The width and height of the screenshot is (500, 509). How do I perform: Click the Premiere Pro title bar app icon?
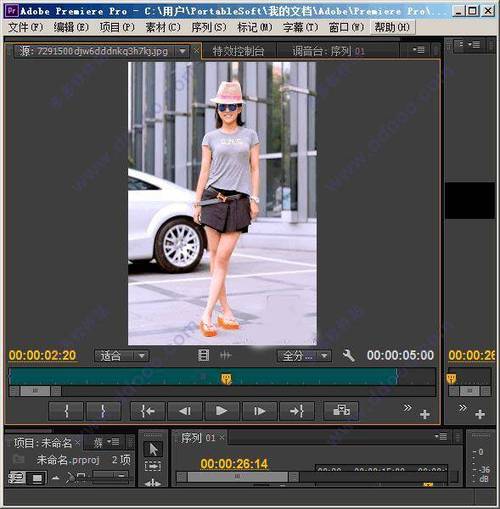click(12, 11)
